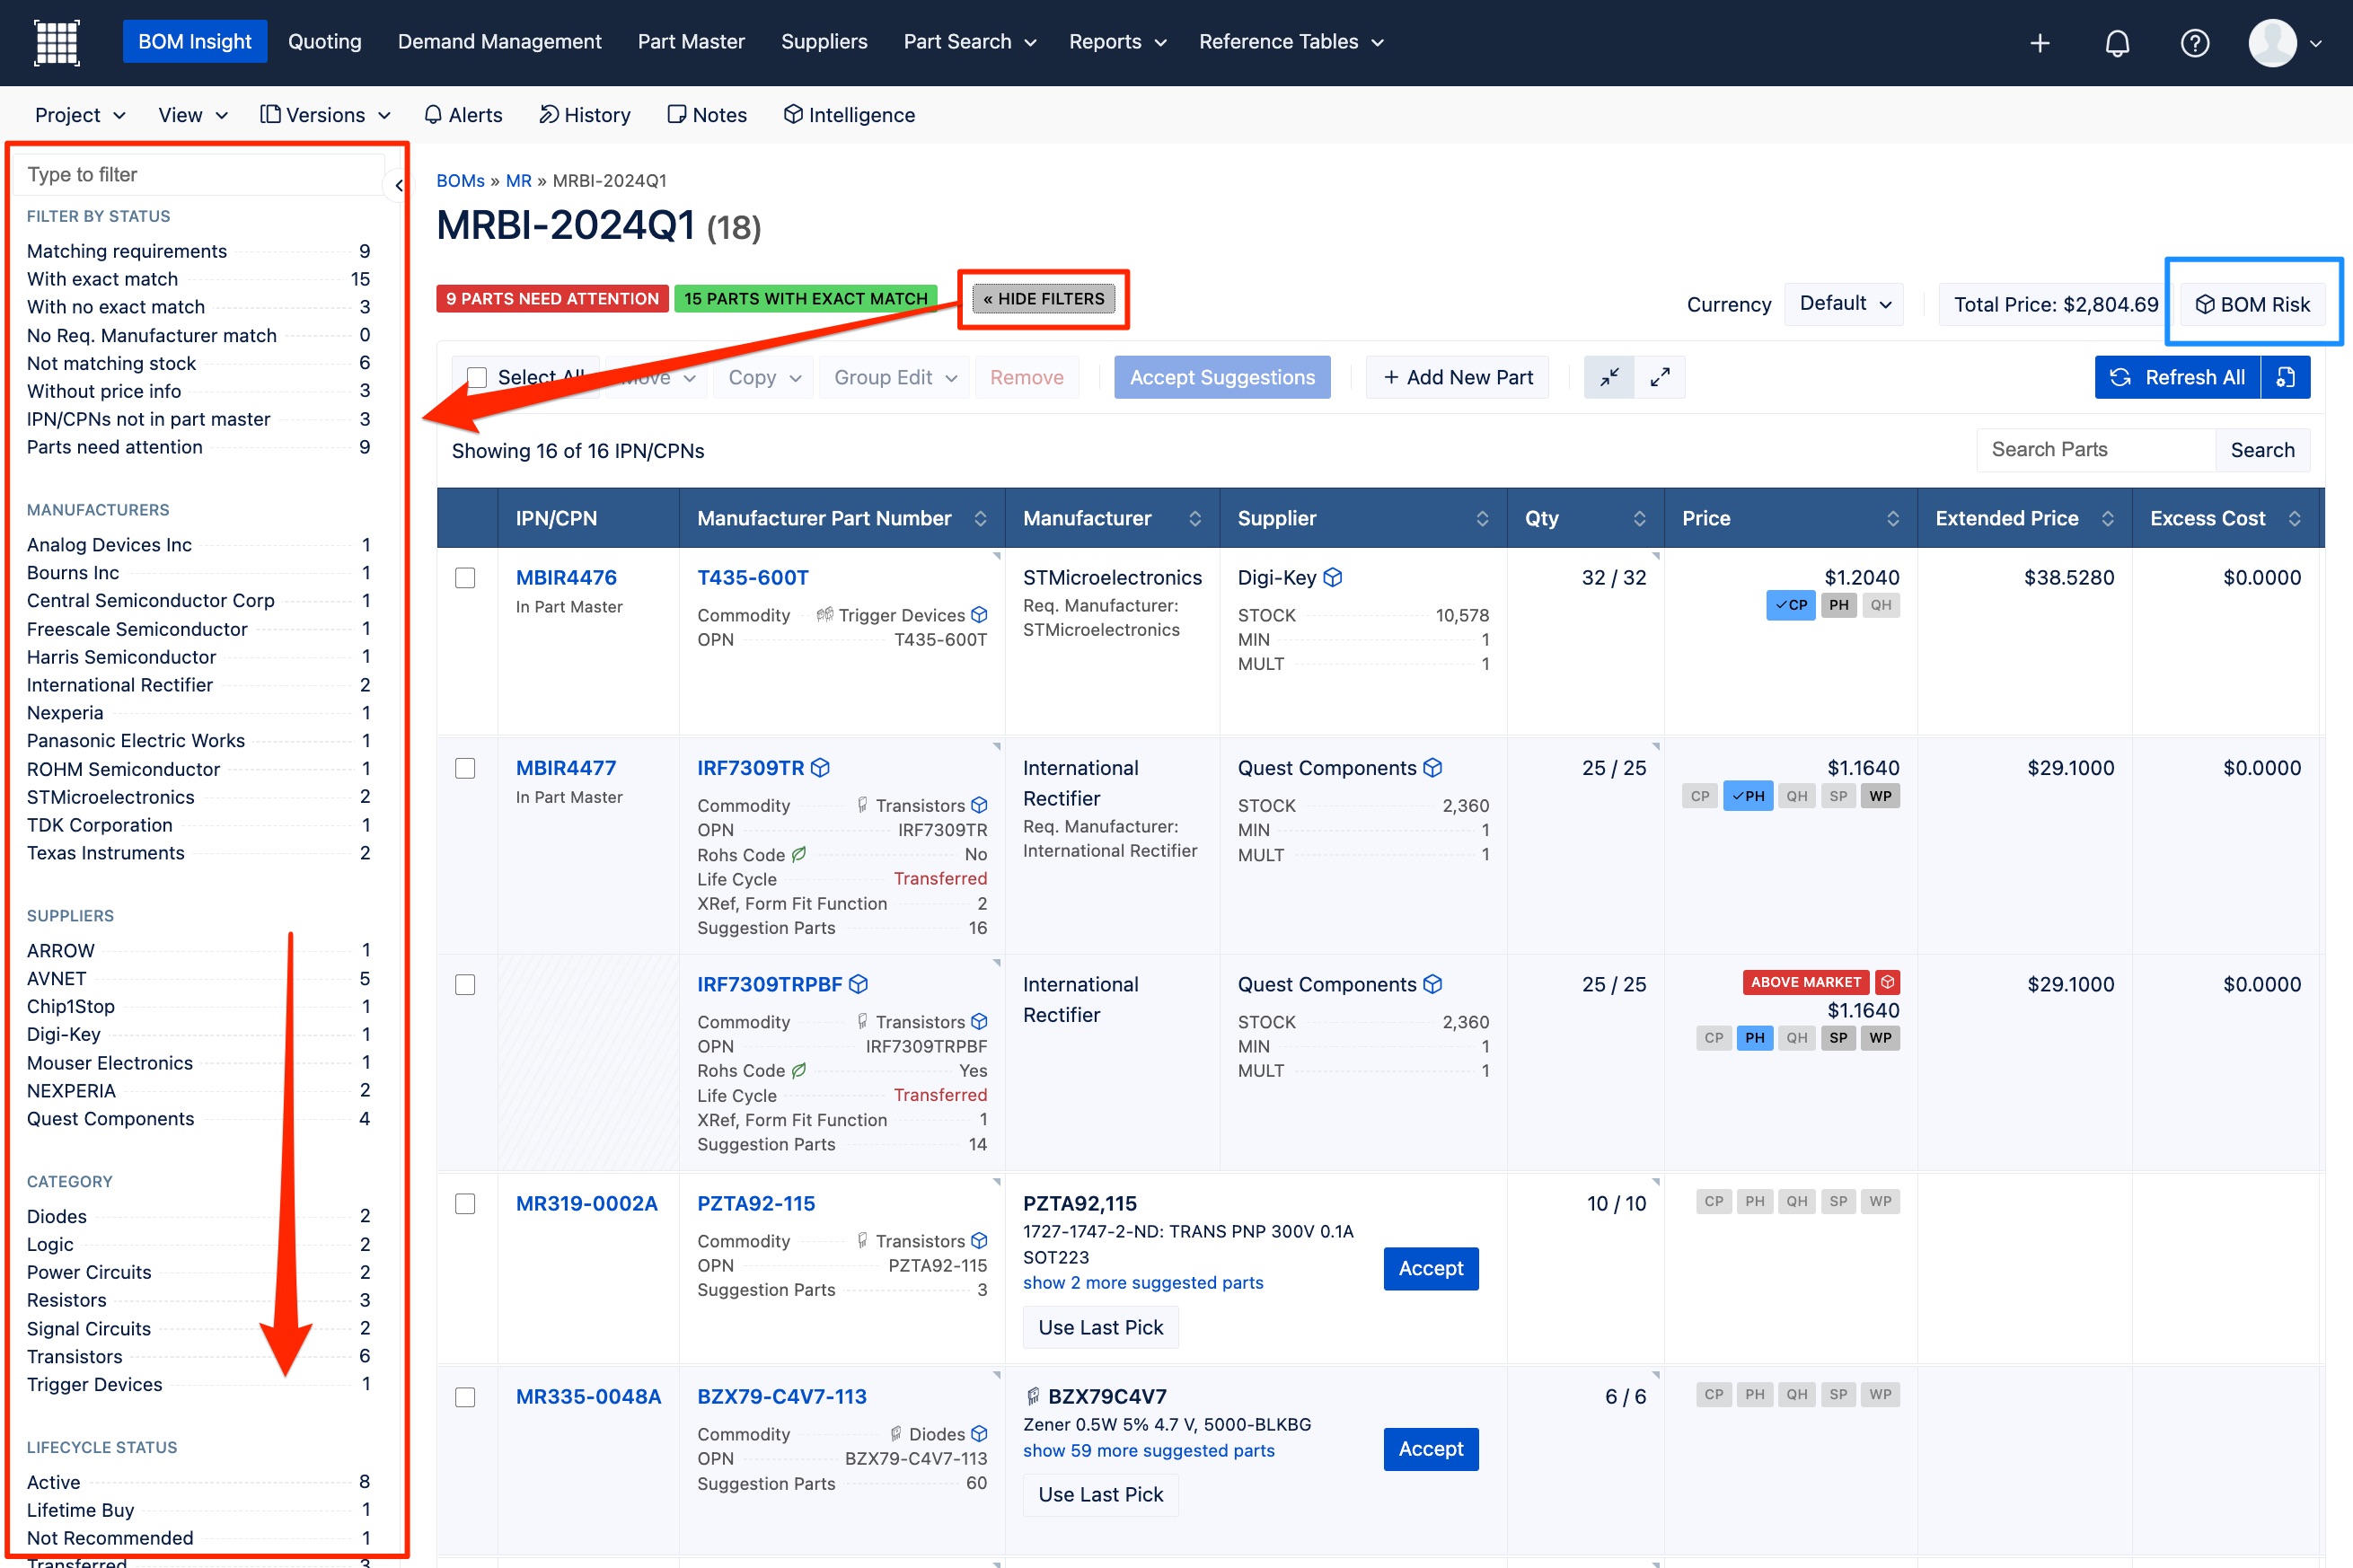
Task: Click the leaf icon beside Rohs Code No
Action: pos(798,854)
